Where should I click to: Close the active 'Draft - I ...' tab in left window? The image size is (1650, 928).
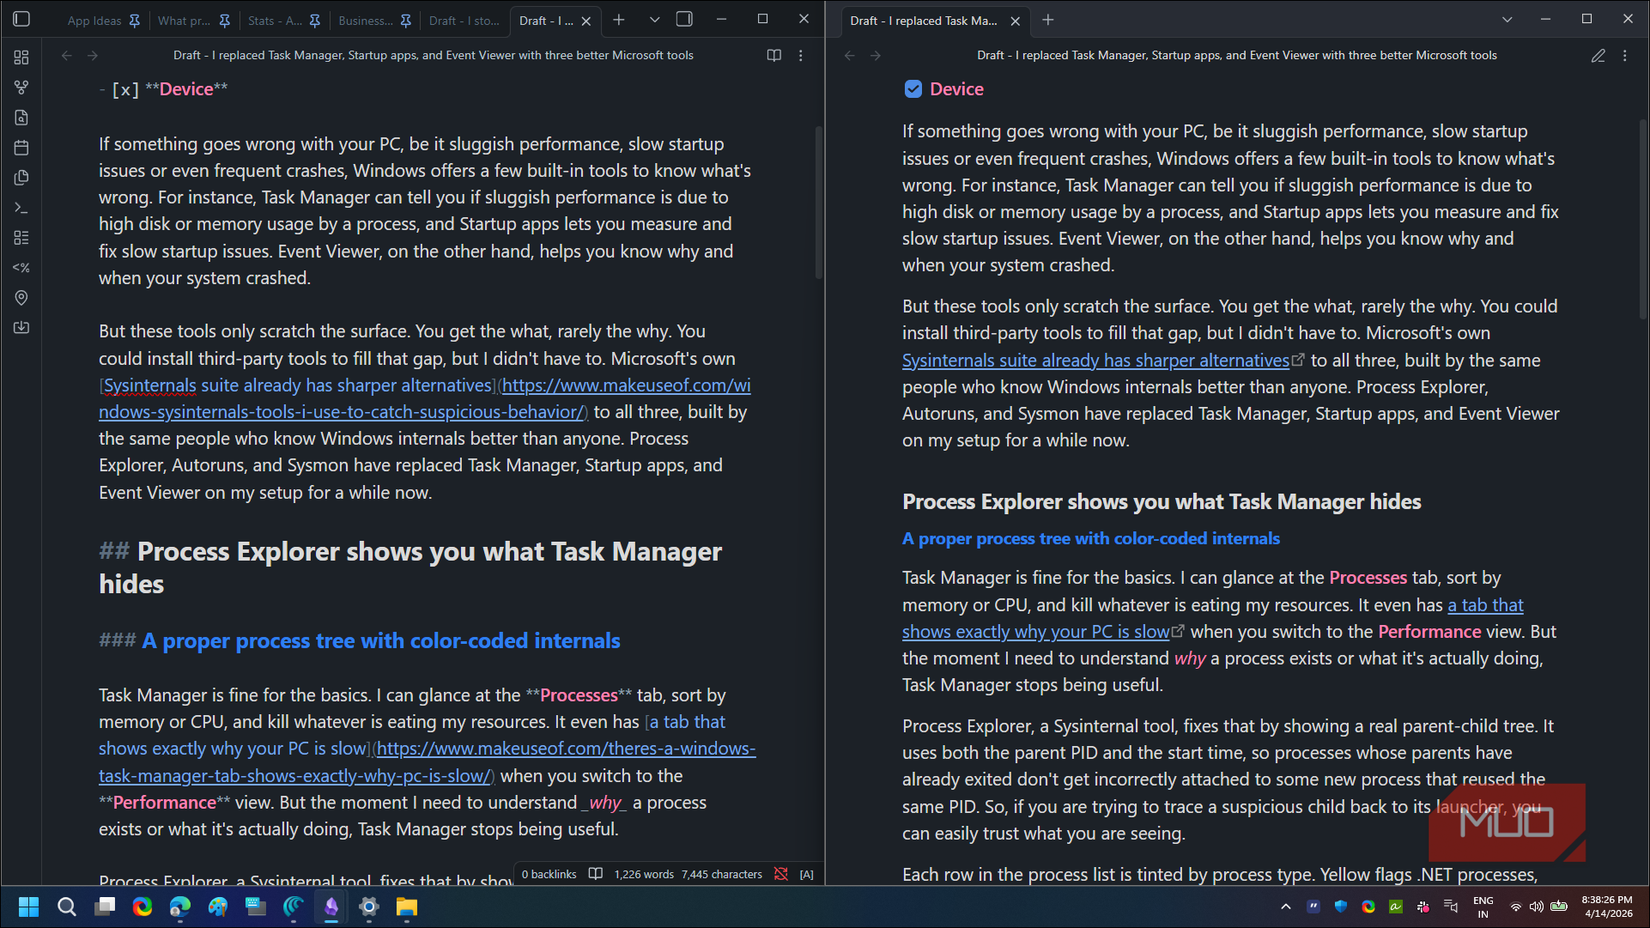click(x=586, y=20)
